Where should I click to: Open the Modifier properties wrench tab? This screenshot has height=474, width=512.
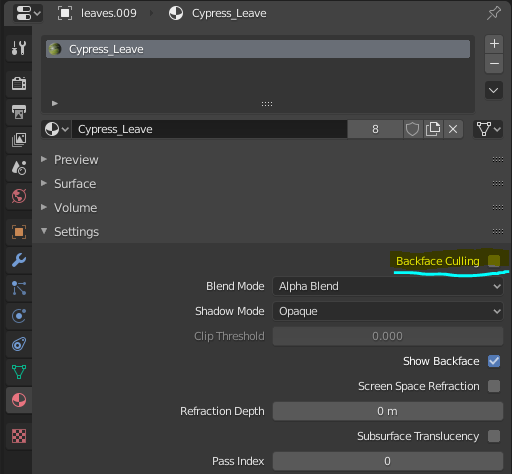pos(19,260)
